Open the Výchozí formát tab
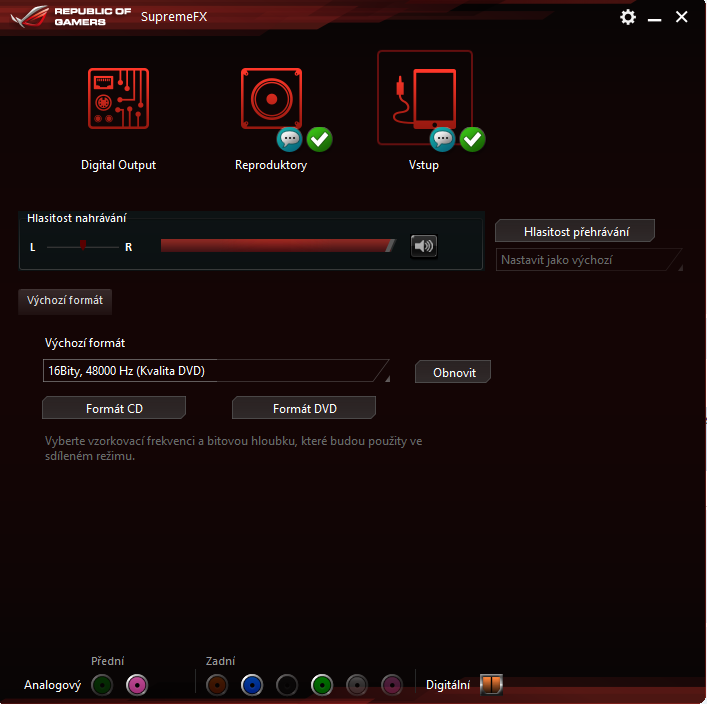Viewport: 707px width, 704px height. coord(65,300)
